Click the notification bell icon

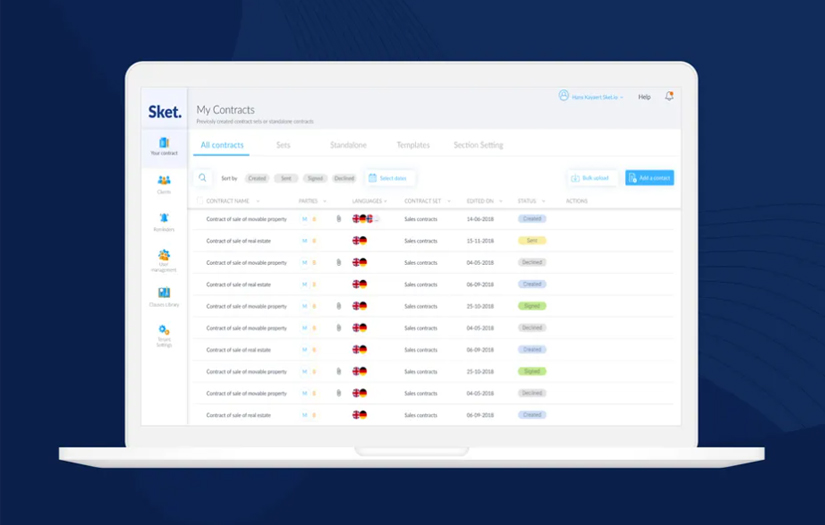(x=669, y=96)
